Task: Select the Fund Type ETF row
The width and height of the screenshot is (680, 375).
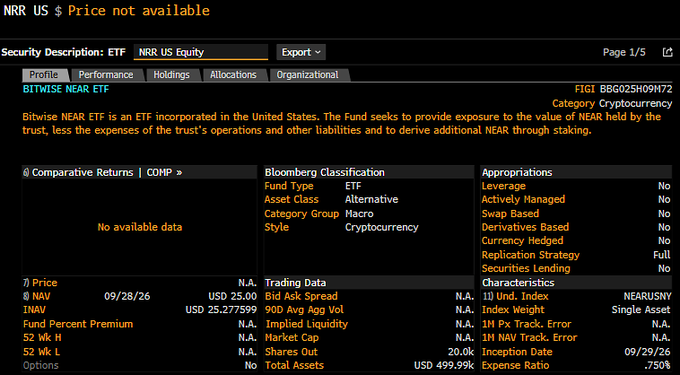Action: pos(369,186)
